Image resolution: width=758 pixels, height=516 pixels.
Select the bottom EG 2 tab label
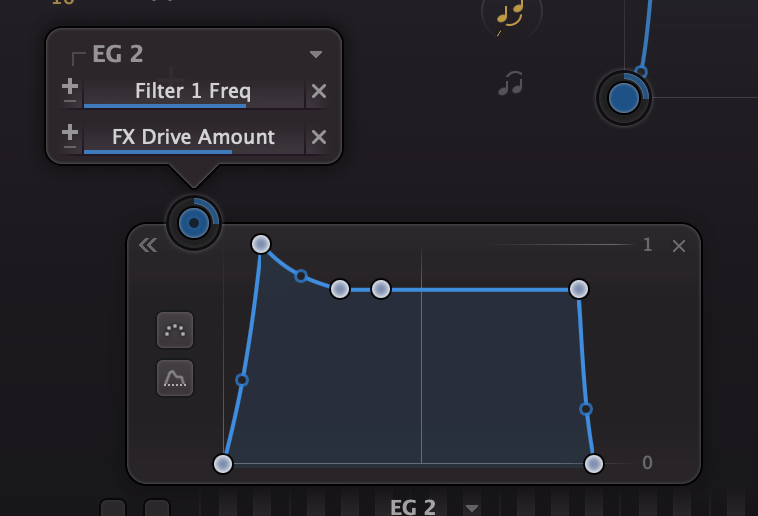pyautogui.click(x=412, y=507)
